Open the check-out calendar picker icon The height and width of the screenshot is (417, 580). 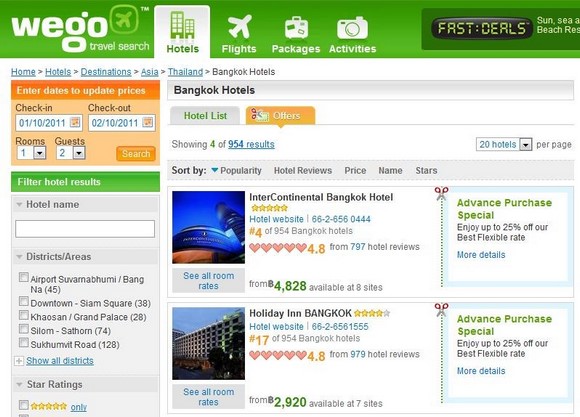(148, 122)
